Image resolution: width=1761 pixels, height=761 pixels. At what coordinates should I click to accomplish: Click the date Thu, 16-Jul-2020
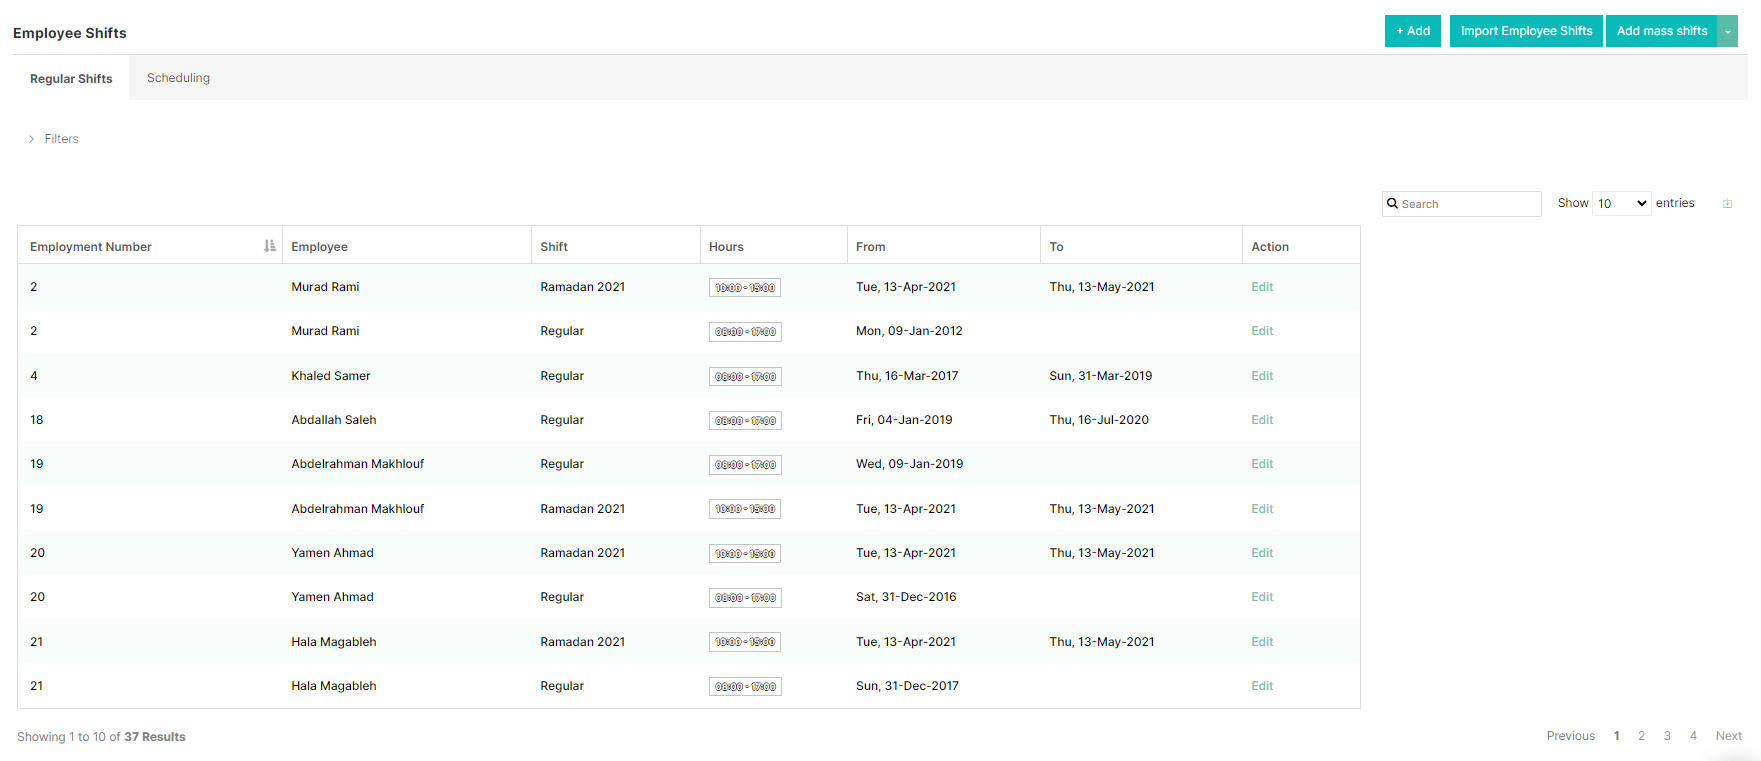pyautogui.click(x=1099, y=420)
